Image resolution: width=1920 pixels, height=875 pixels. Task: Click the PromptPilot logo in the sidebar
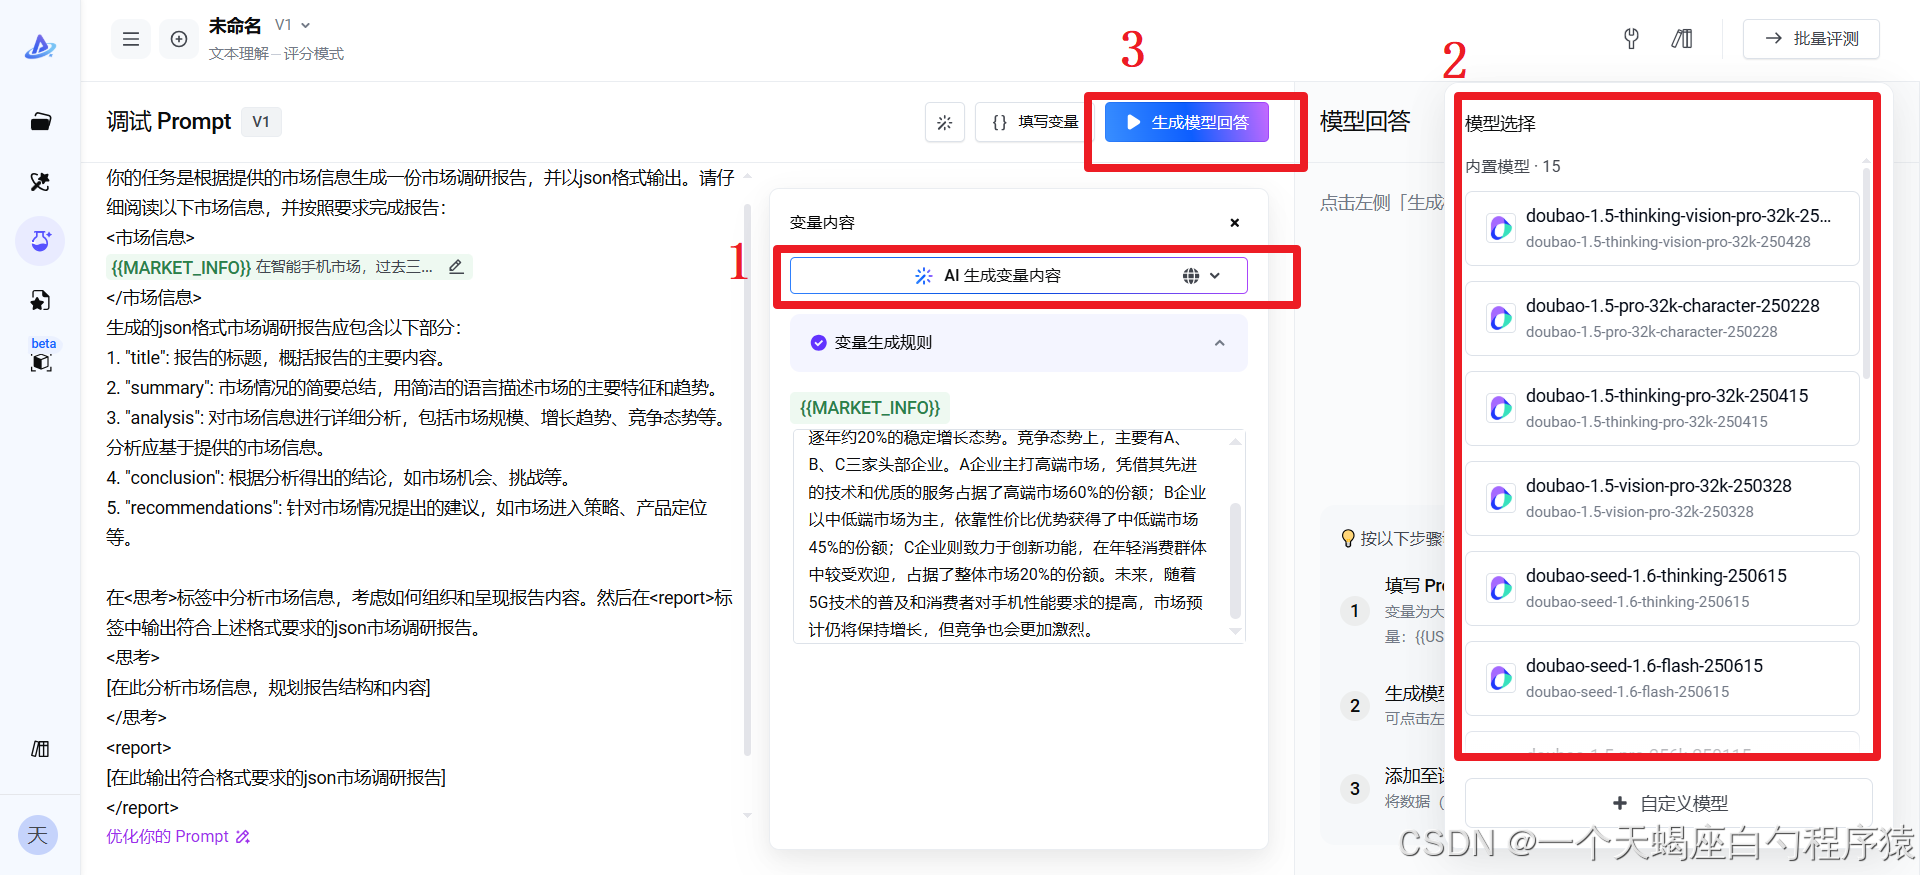click(x=40, y=46)
